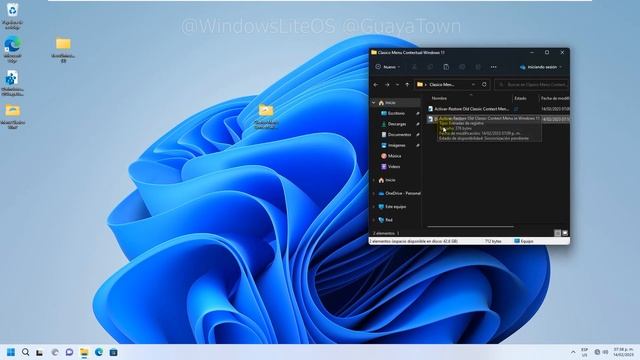This screenshot has height=360, width=640.
Task: Open the Windows Start button
Action: 11,352
